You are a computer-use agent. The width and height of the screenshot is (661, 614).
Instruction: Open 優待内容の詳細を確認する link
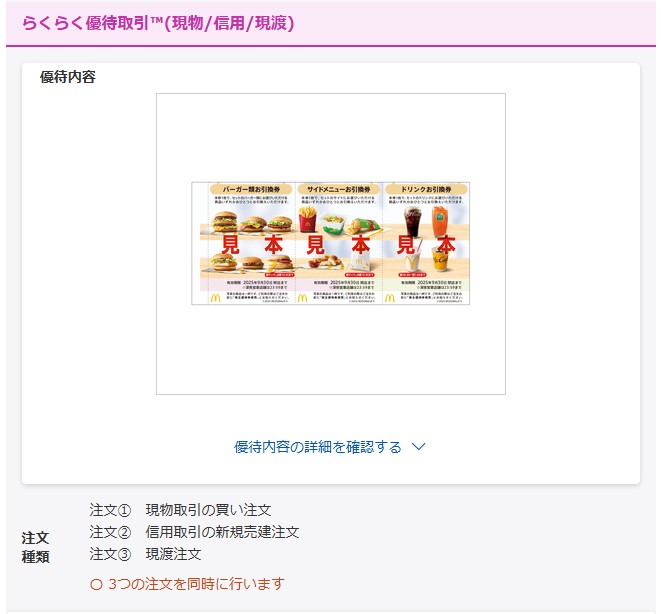coord(318,447)
